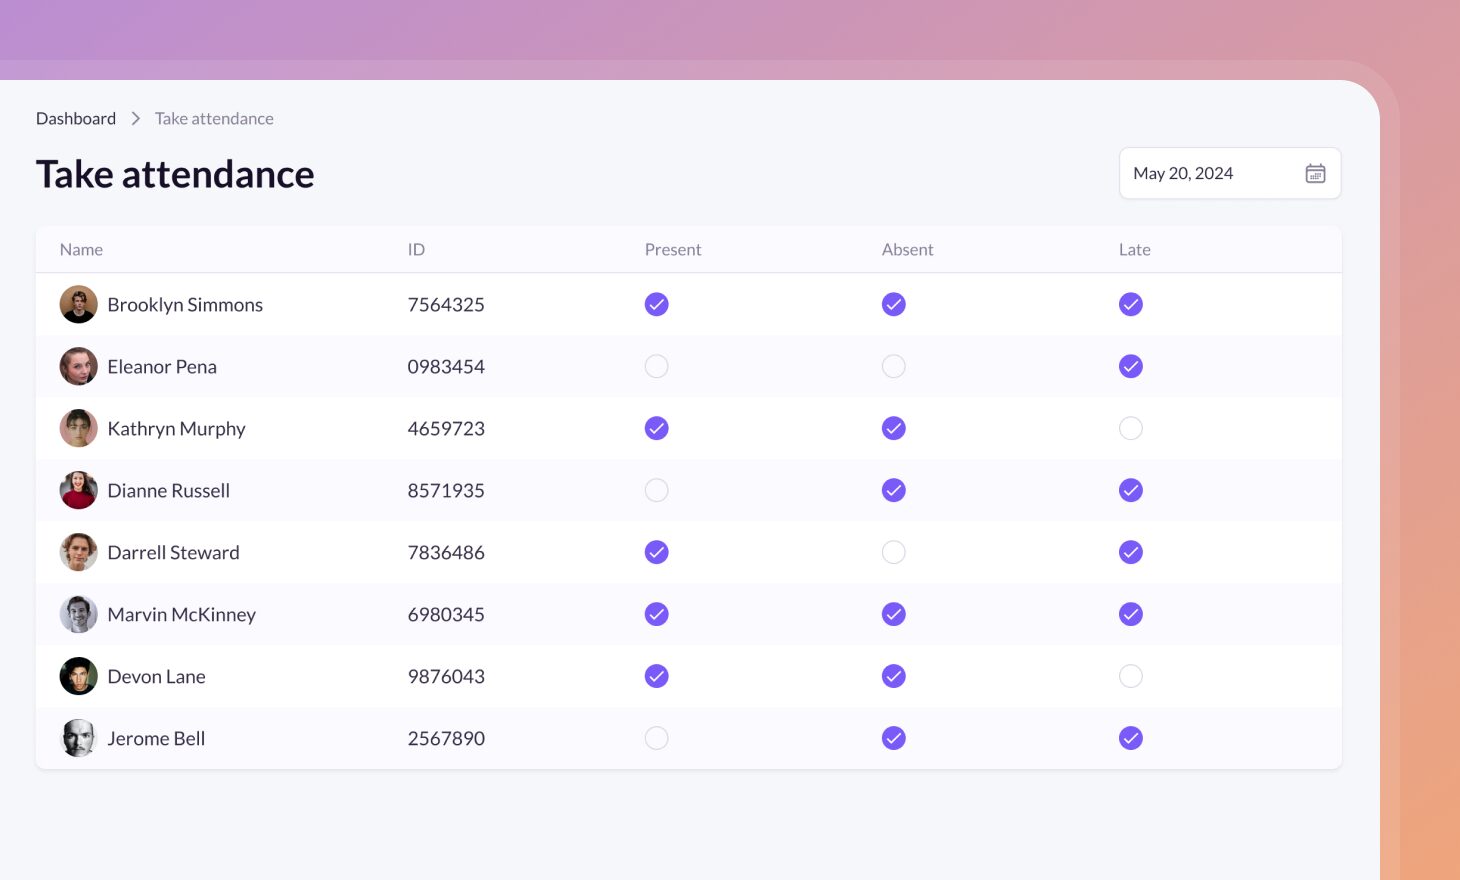Click the breadcrumb chevron separator
The height and width of the screenshot is (880, 1460).
pos(136,119)
